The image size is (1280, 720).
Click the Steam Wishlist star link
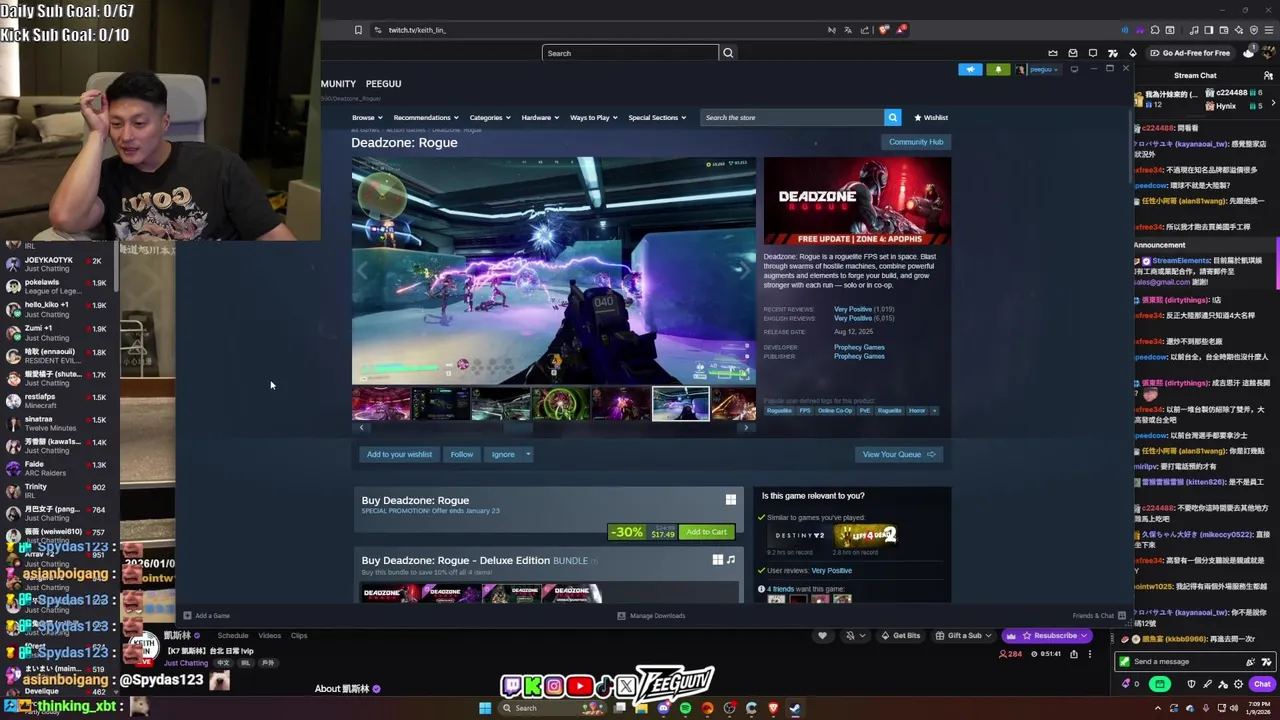pos(931,117)
